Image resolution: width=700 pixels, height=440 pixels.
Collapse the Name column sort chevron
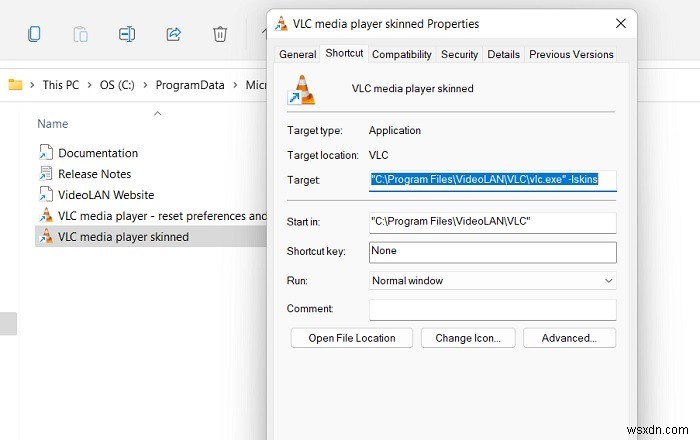157,113
